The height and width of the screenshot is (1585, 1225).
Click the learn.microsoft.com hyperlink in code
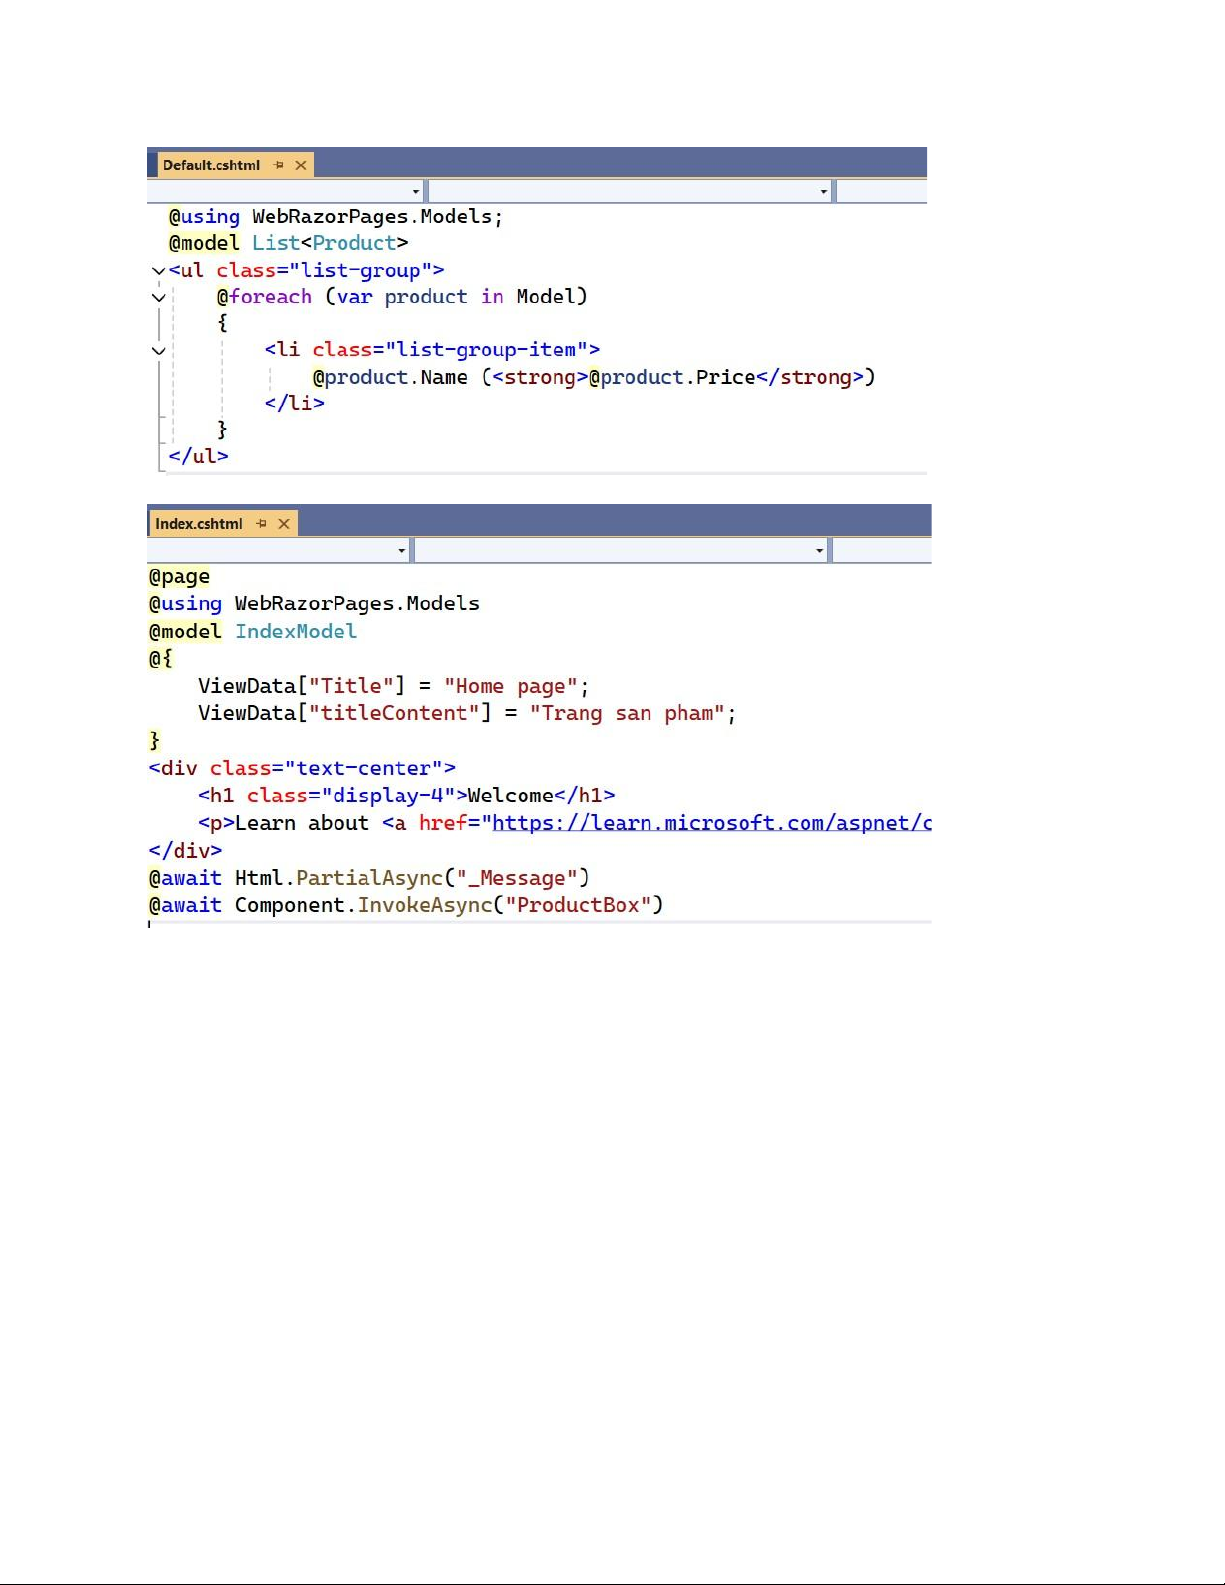click(710, 823)
